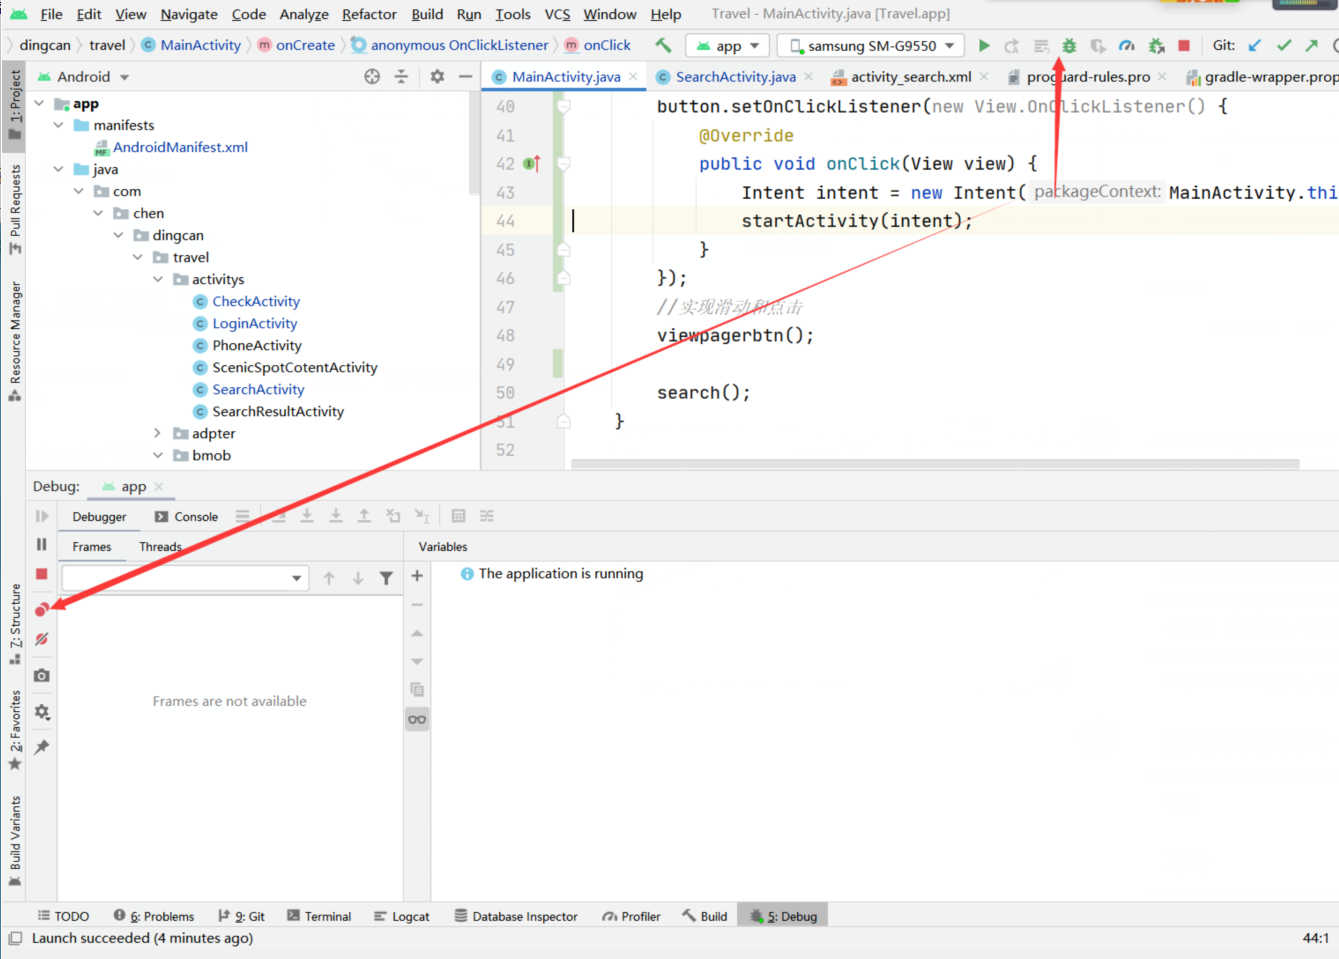Click the Git push green arrow
This screenshot has height=959, width=1339.
coord(1312,45)
